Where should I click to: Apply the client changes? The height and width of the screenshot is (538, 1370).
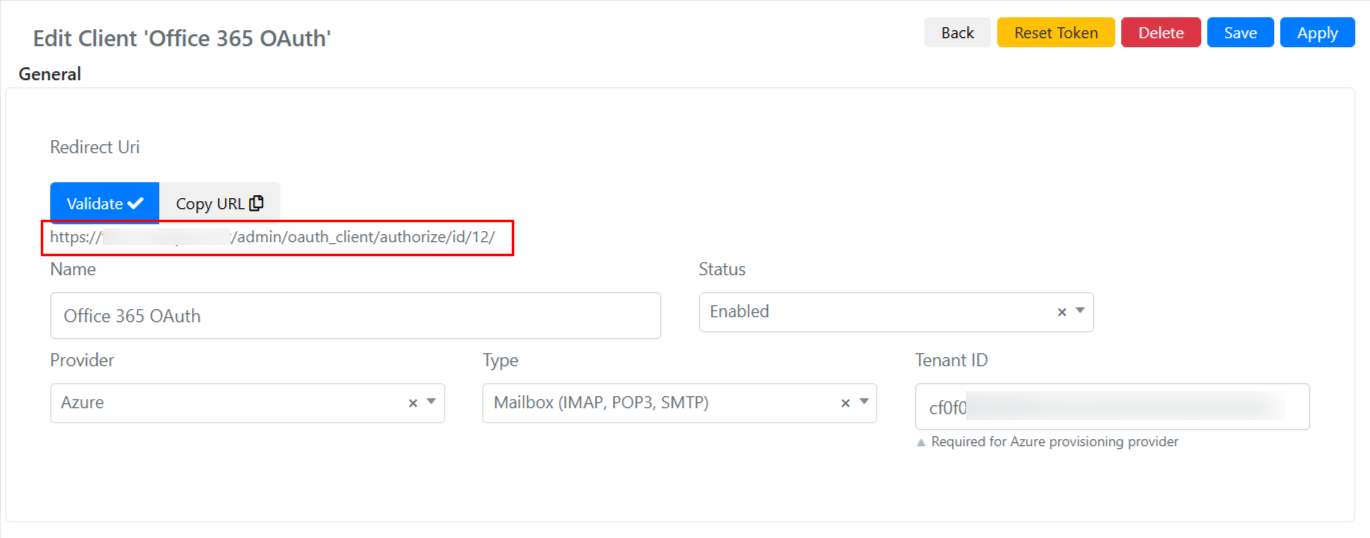click(1317, 32)
